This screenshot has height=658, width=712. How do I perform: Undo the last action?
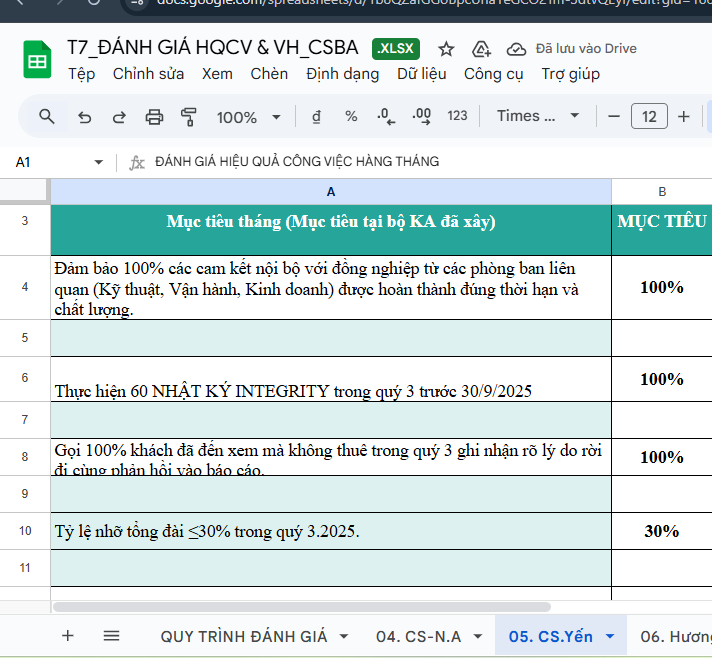coord(84,117)
